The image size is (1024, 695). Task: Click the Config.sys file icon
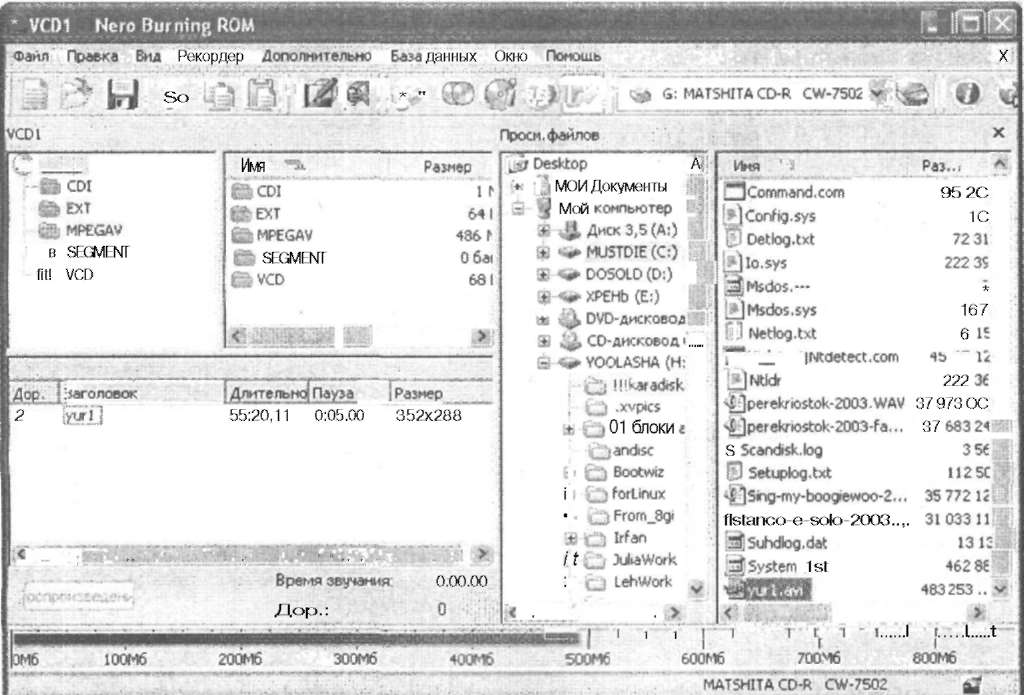[x=734, y=216]
